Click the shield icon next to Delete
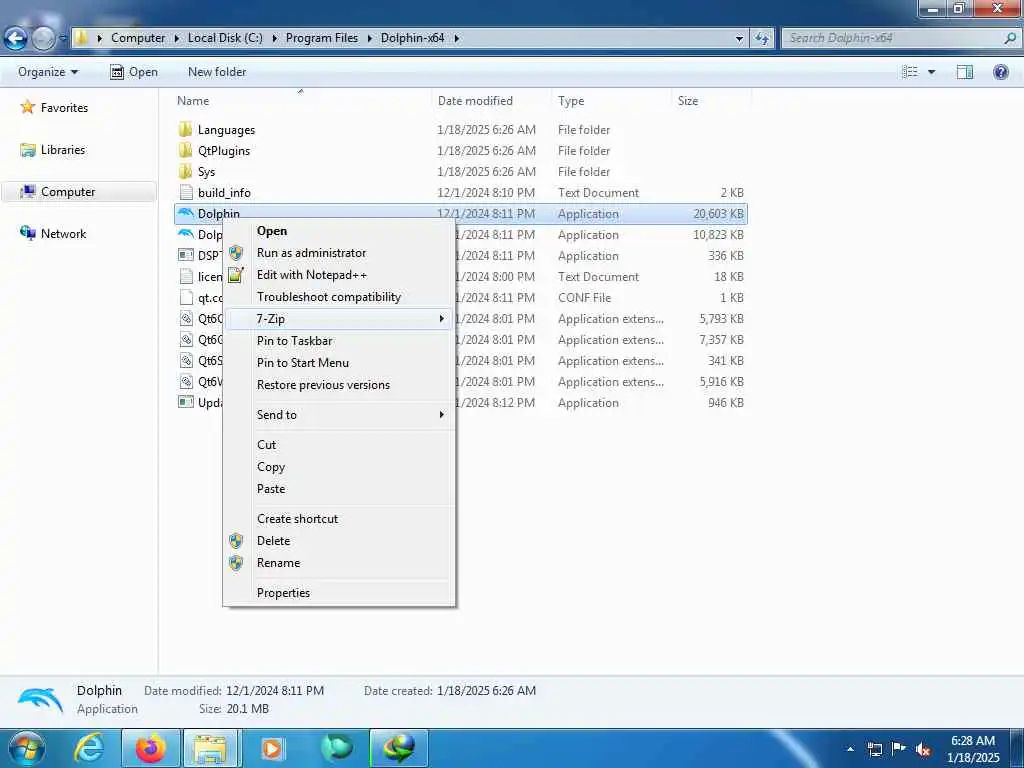The image size is (1024, 768). (236, 541)
